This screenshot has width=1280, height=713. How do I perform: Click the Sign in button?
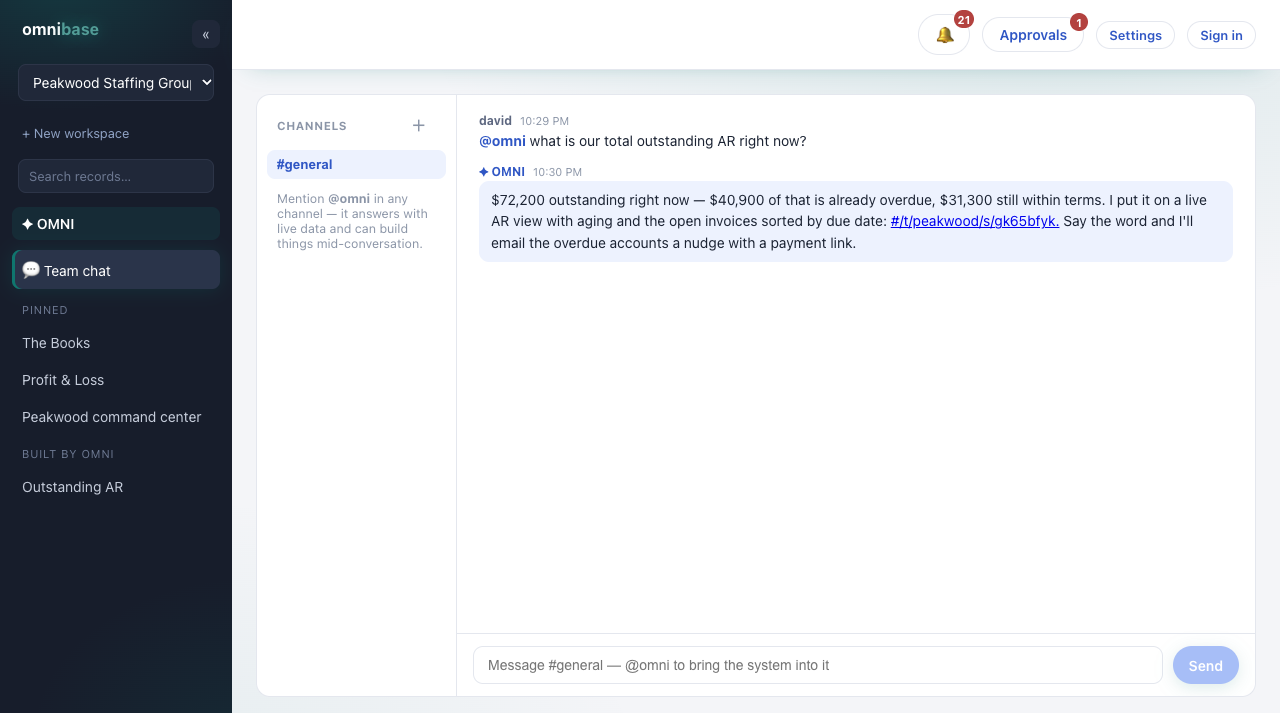coord(1221,35)
